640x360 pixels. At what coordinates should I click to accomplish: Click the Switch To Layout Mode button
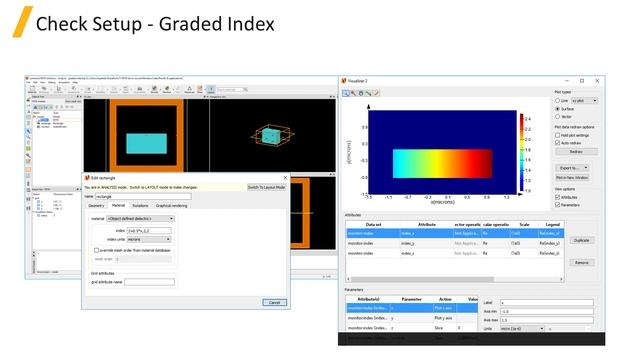point(267,187)
